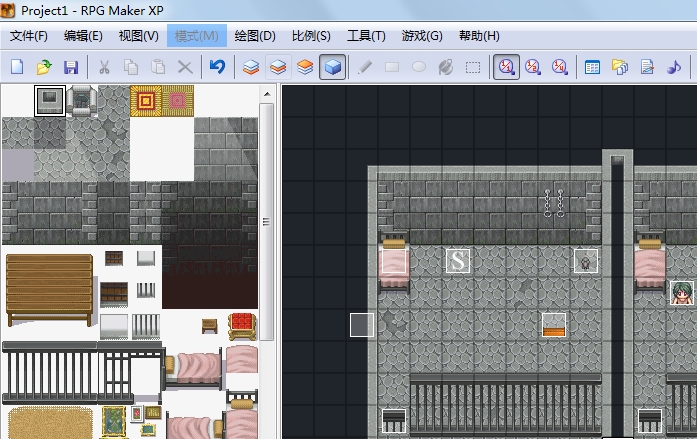Viewport: 697px width, 439px height.
Task: Open the 工具(T) menu
Action: tap(366, 36)
